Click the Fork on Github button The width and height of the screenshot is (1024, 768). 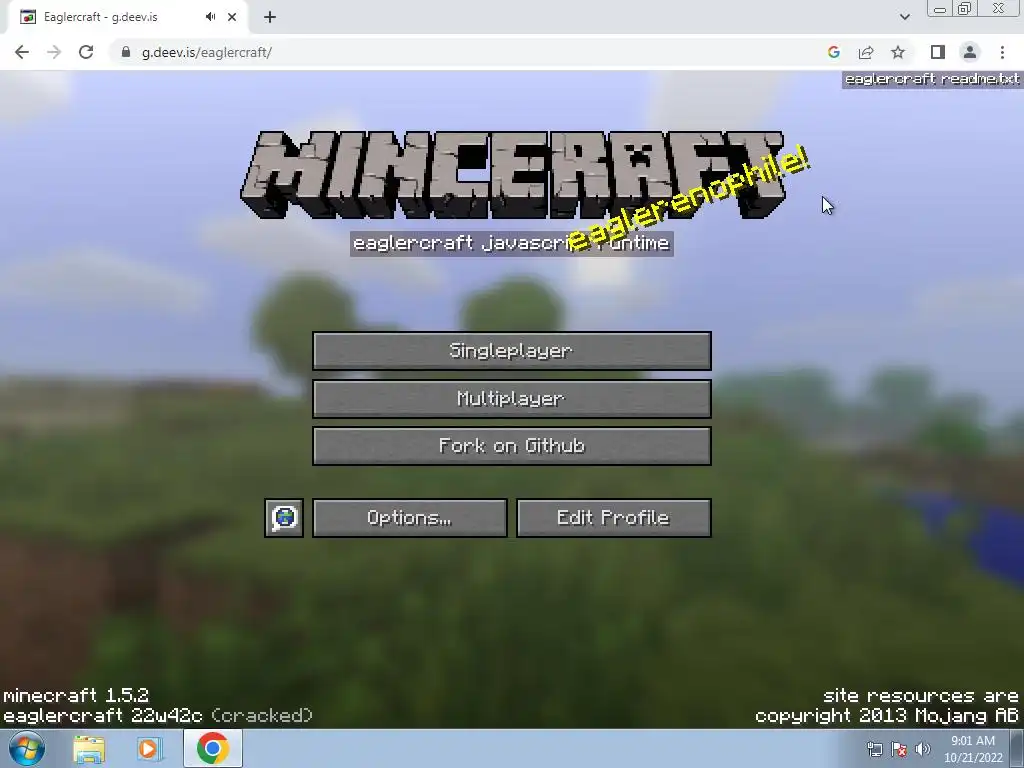pyautogui.click(x=511, y=446)
